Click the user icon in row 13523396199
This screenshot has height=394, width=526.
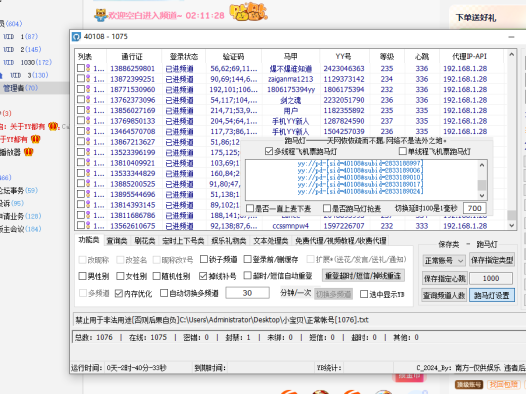88,152
